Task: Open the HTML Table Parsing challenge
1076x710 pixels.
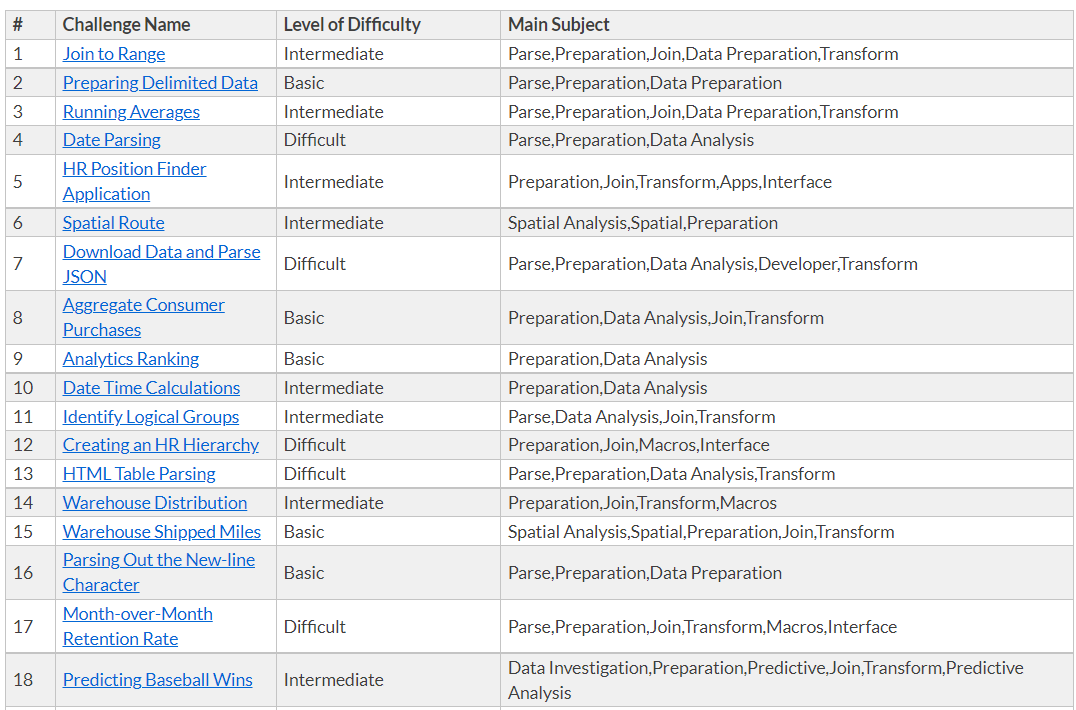Action: pyautogui.click(x=139, y=474)
